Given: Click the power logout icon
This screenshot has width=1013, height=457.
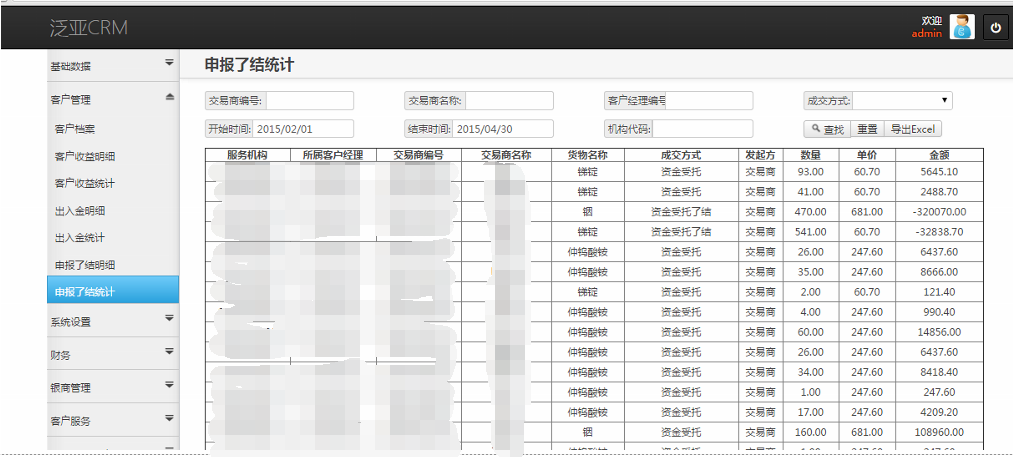Looking at the screenshot, I should [x=995, y=28].
